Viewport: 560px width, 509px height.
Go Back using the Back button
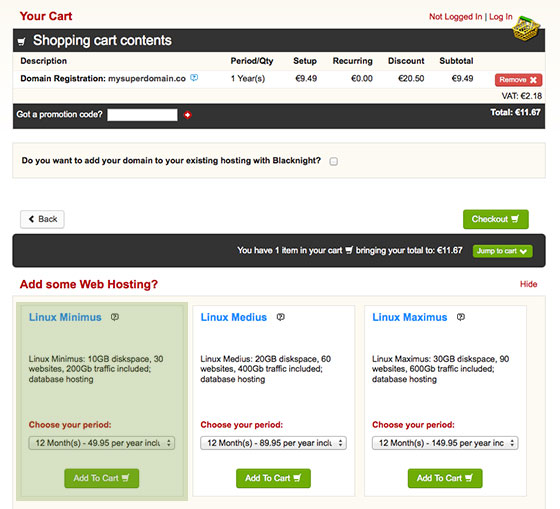[42, 219]
